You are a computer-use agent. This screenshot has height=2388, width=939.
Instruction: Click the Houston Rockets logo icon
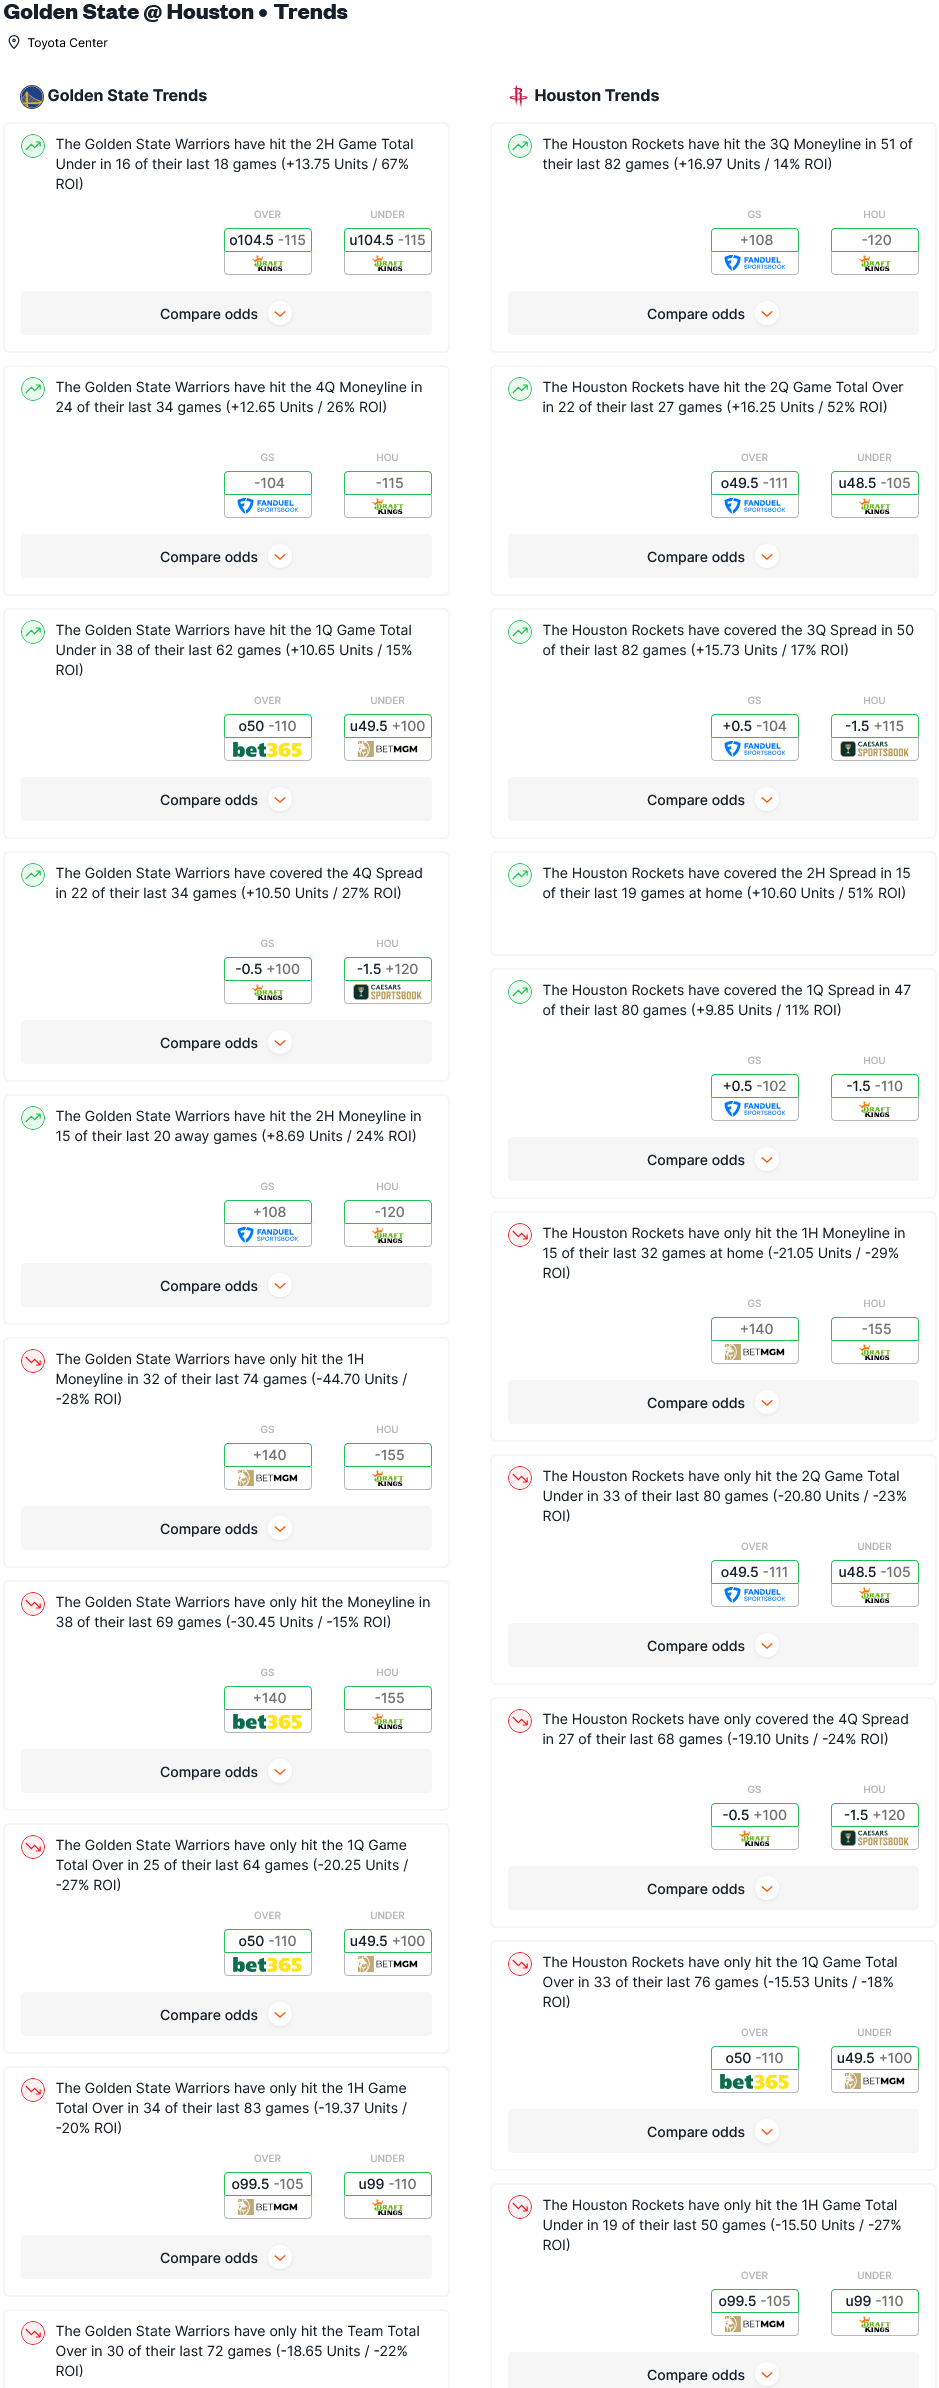518,96
